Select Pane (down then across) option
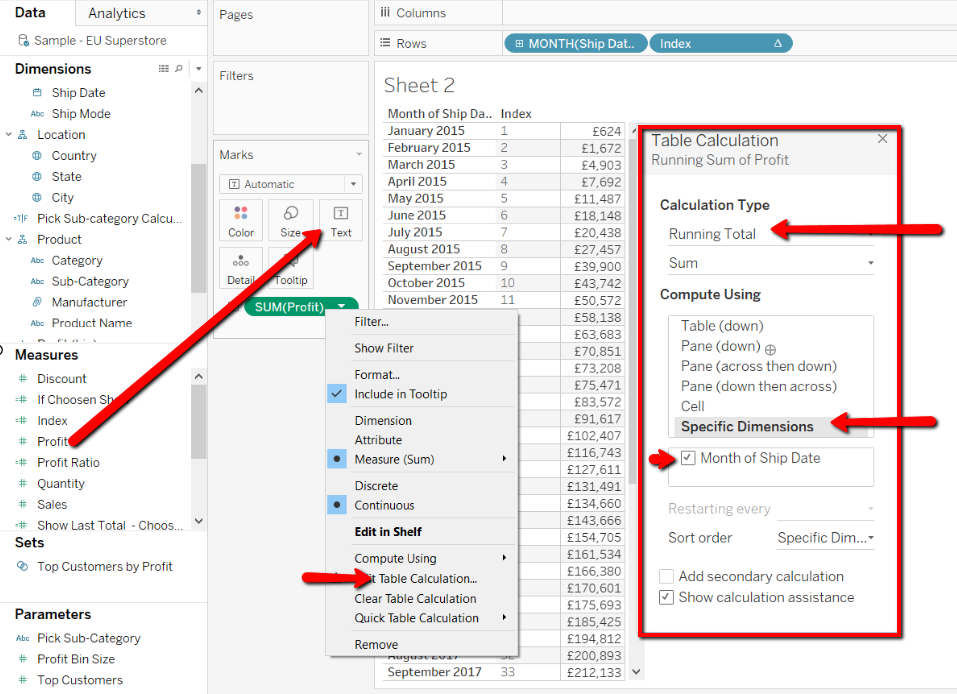Screen dimensions: 957x694 coord(759,386)
